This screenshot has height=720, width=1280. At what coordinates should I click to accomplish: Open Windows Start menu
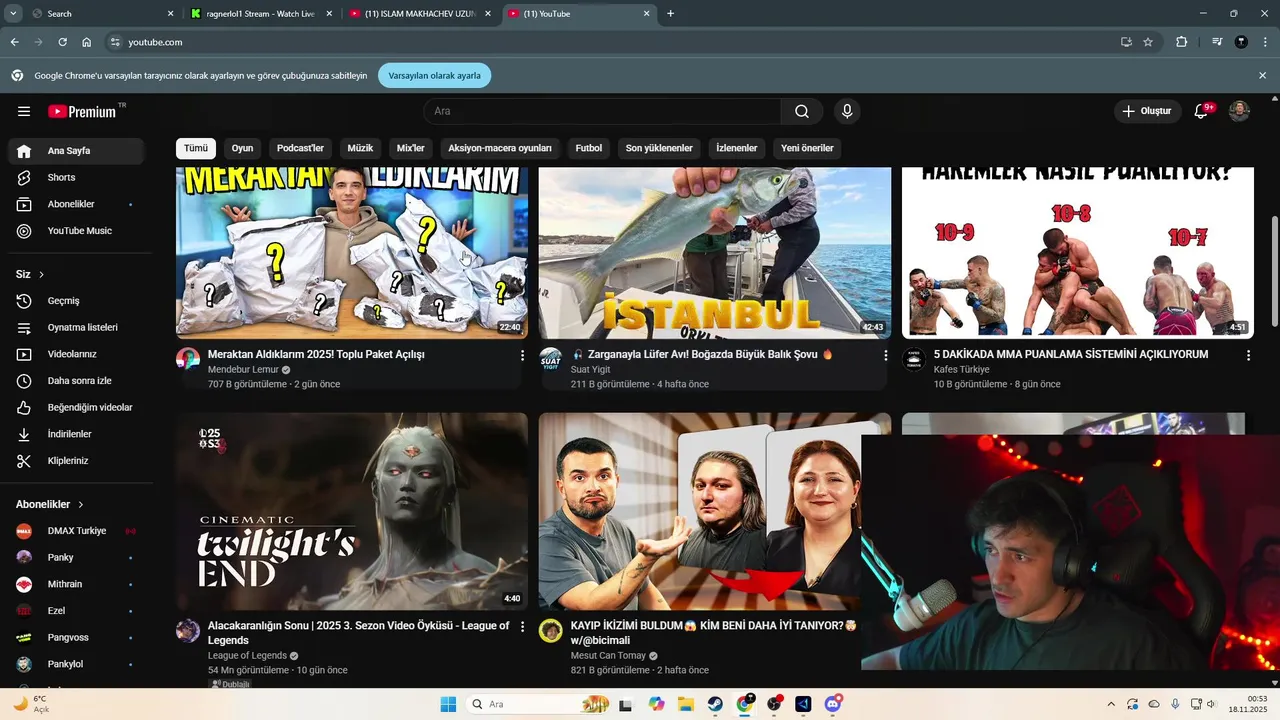click(448, 704)
